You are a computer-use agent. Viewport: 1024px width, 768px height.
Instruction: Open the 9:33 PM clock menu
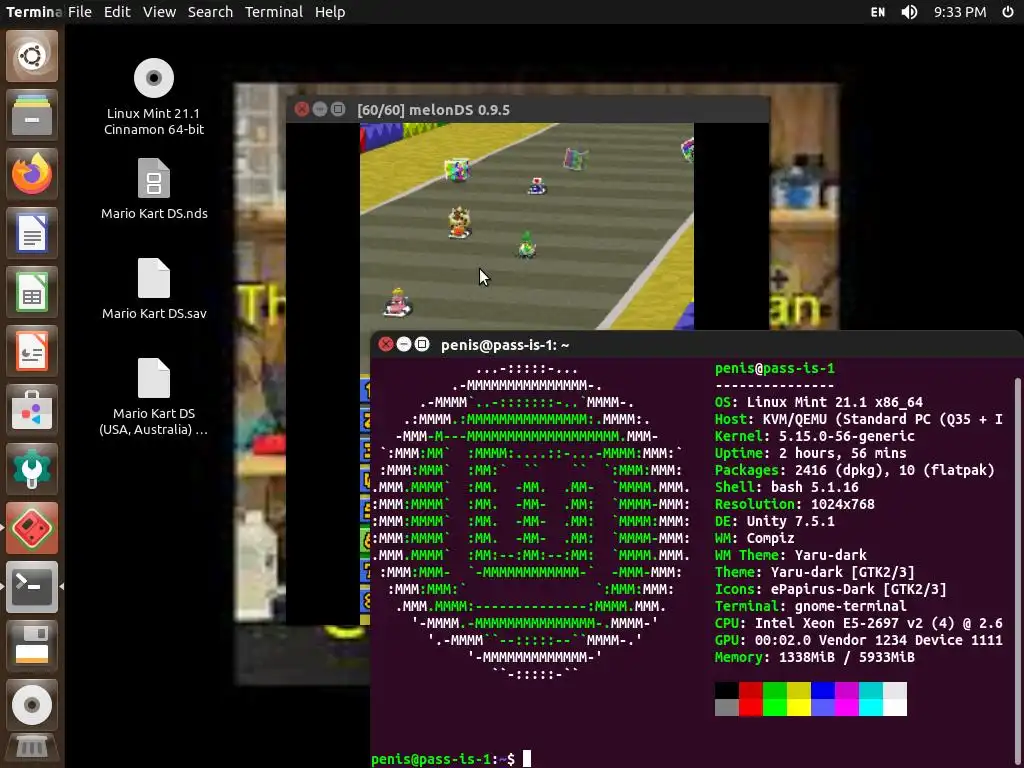(x=960, y=12)
